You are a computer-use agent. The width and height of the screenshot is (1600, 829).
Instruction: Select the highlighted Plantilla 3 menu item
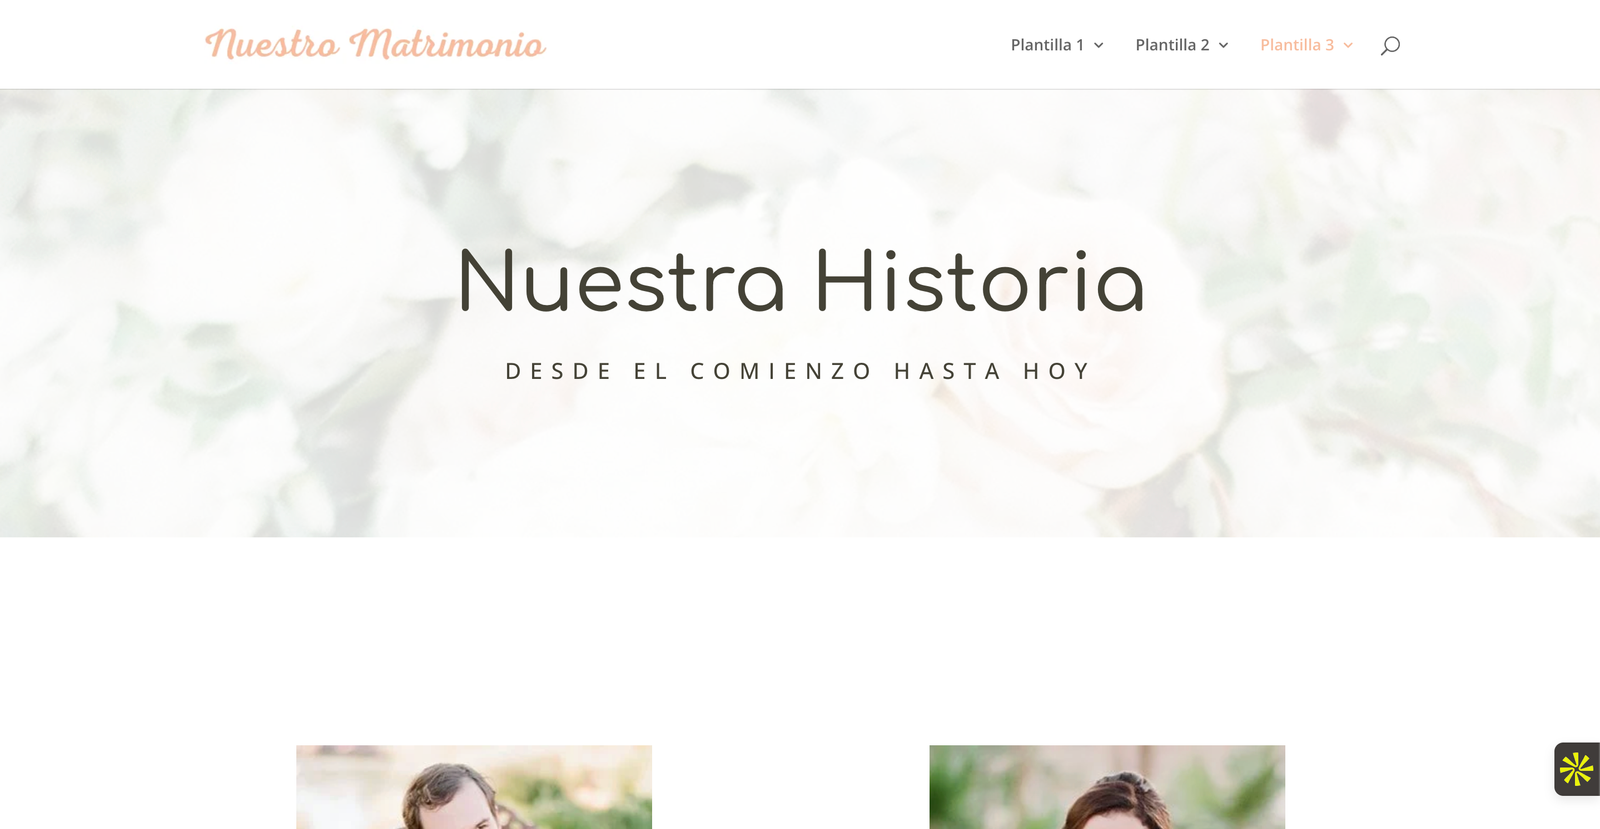1297,45
